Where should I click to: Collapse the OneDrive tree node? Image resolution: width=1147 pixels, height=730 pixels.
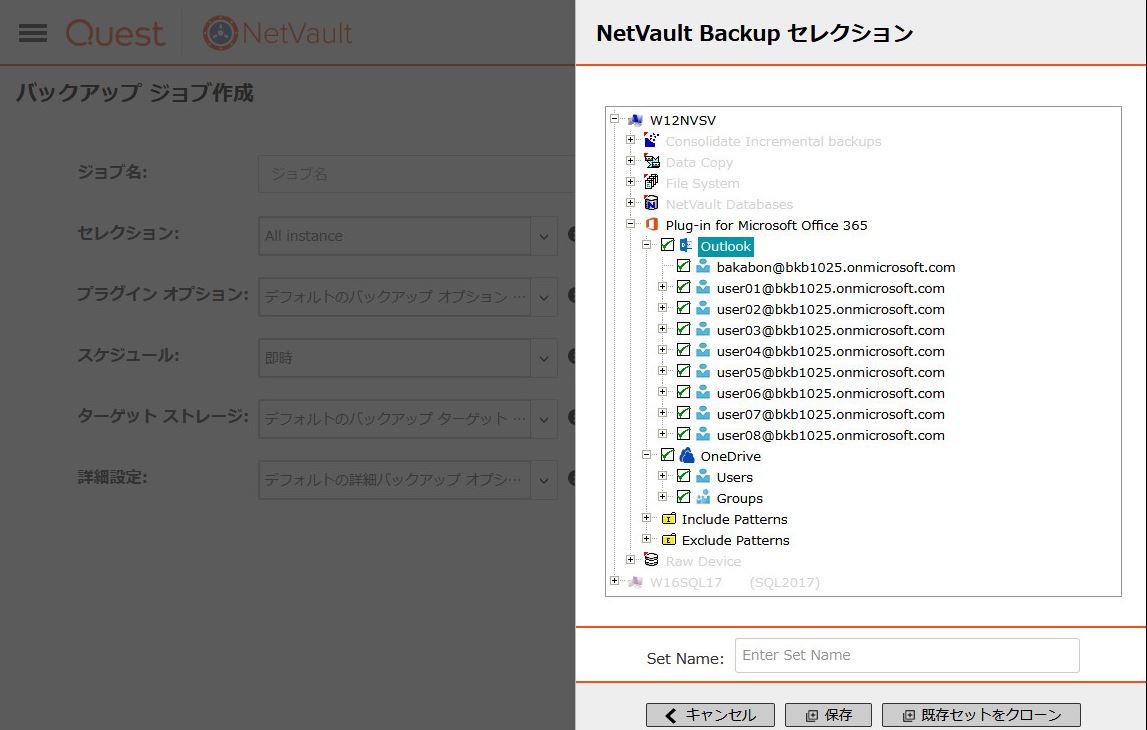point(647,454)
